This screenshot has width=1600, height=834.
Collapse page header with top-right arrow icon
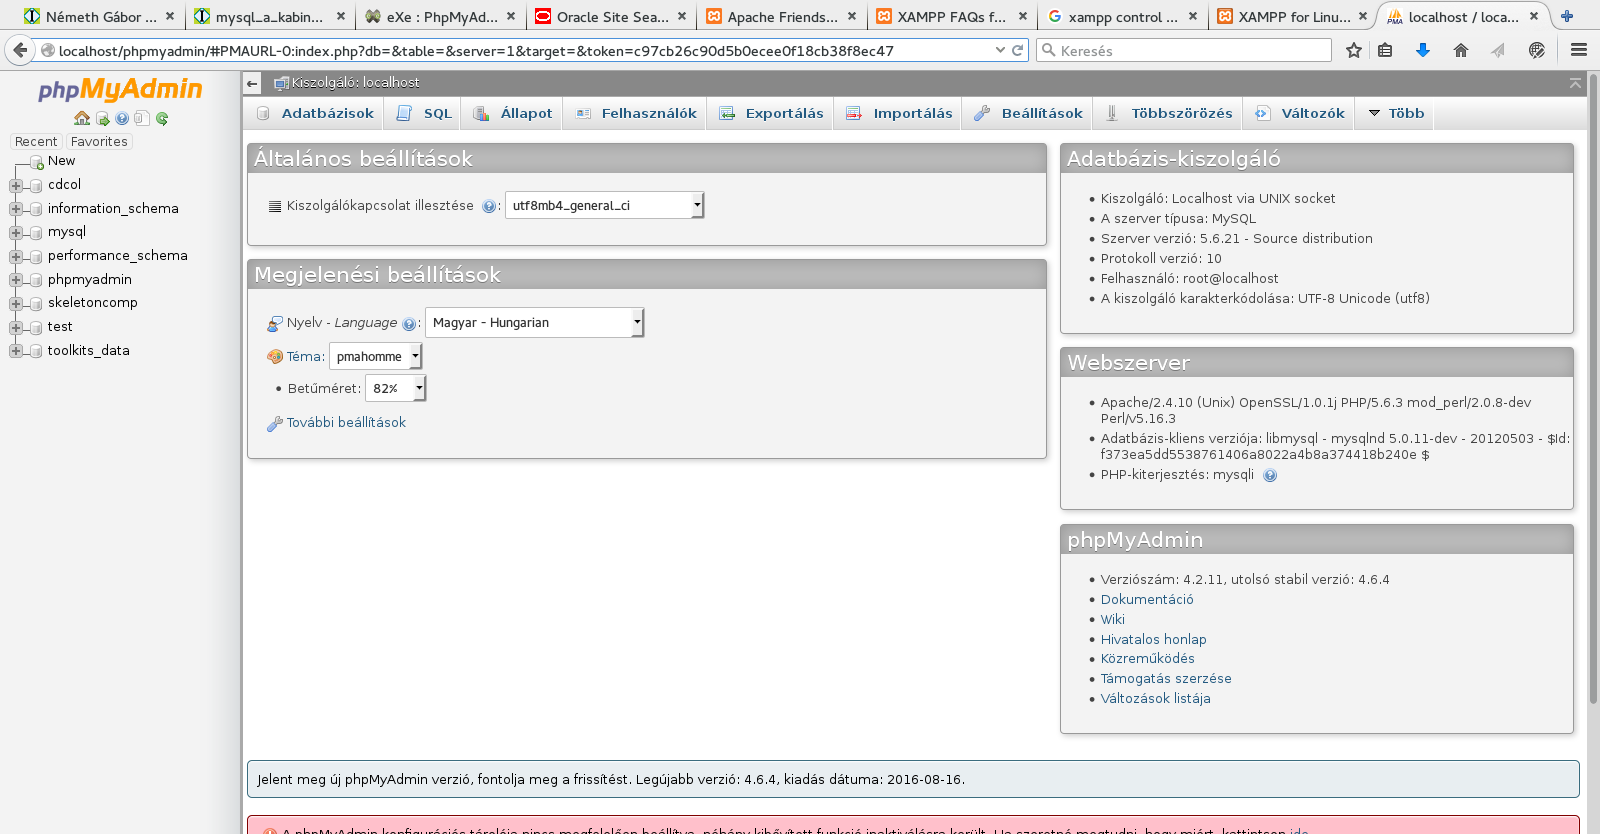click(x=1575, y=83)
